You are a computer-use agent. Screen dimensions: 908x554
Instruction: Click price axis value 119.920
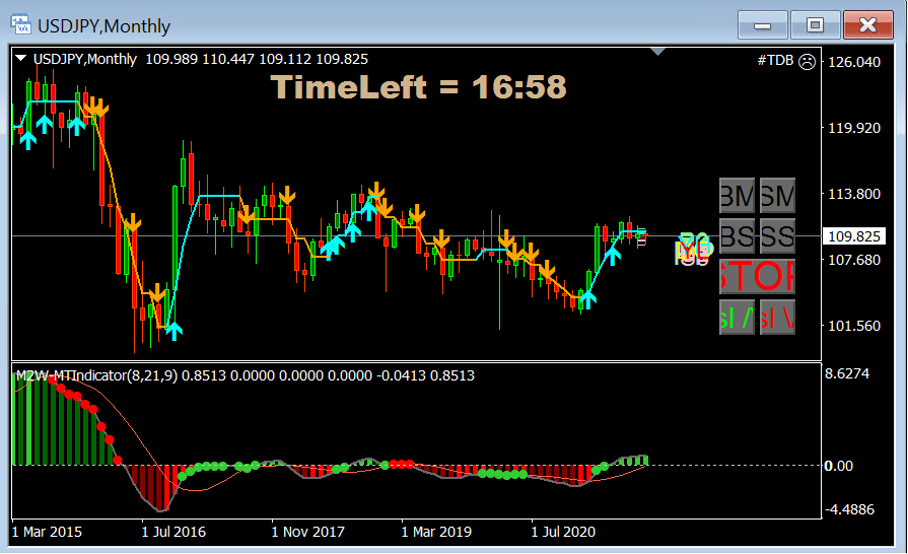point(855,128)
